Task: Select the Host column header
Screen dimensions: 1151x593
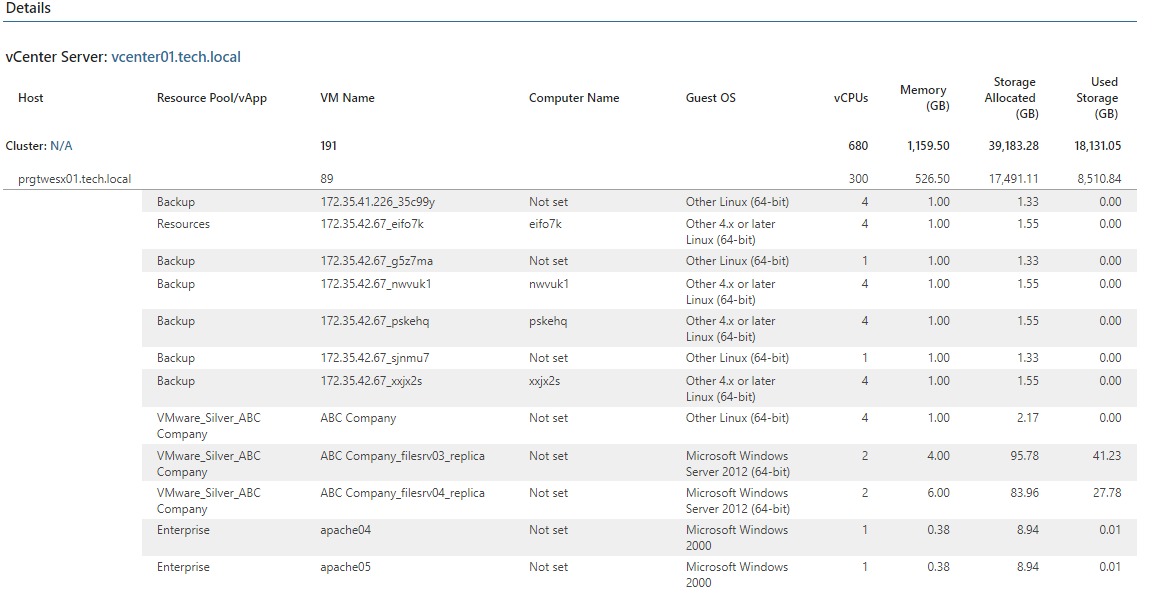Action: pyautogui.click(x=31, y=98)
